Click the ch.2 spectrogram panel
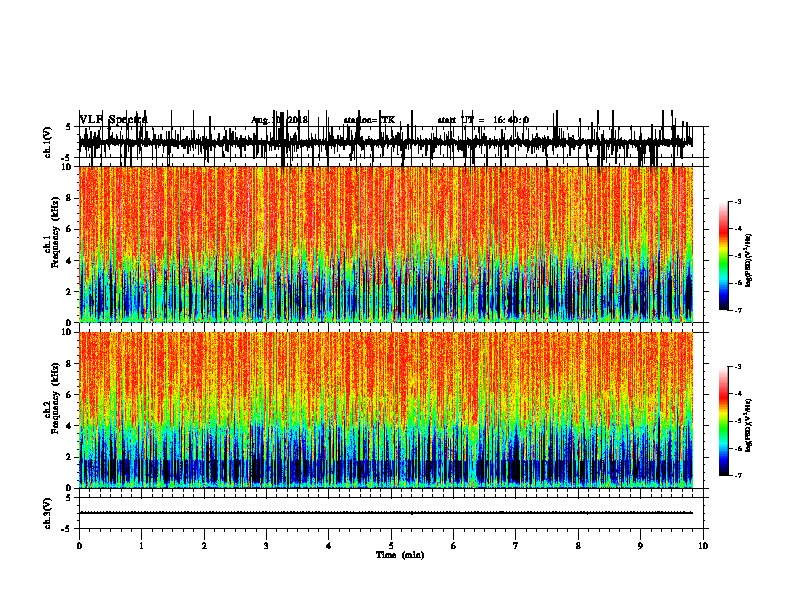The height and width of the screenshot is (612, 792). click(x=386, y=410)
